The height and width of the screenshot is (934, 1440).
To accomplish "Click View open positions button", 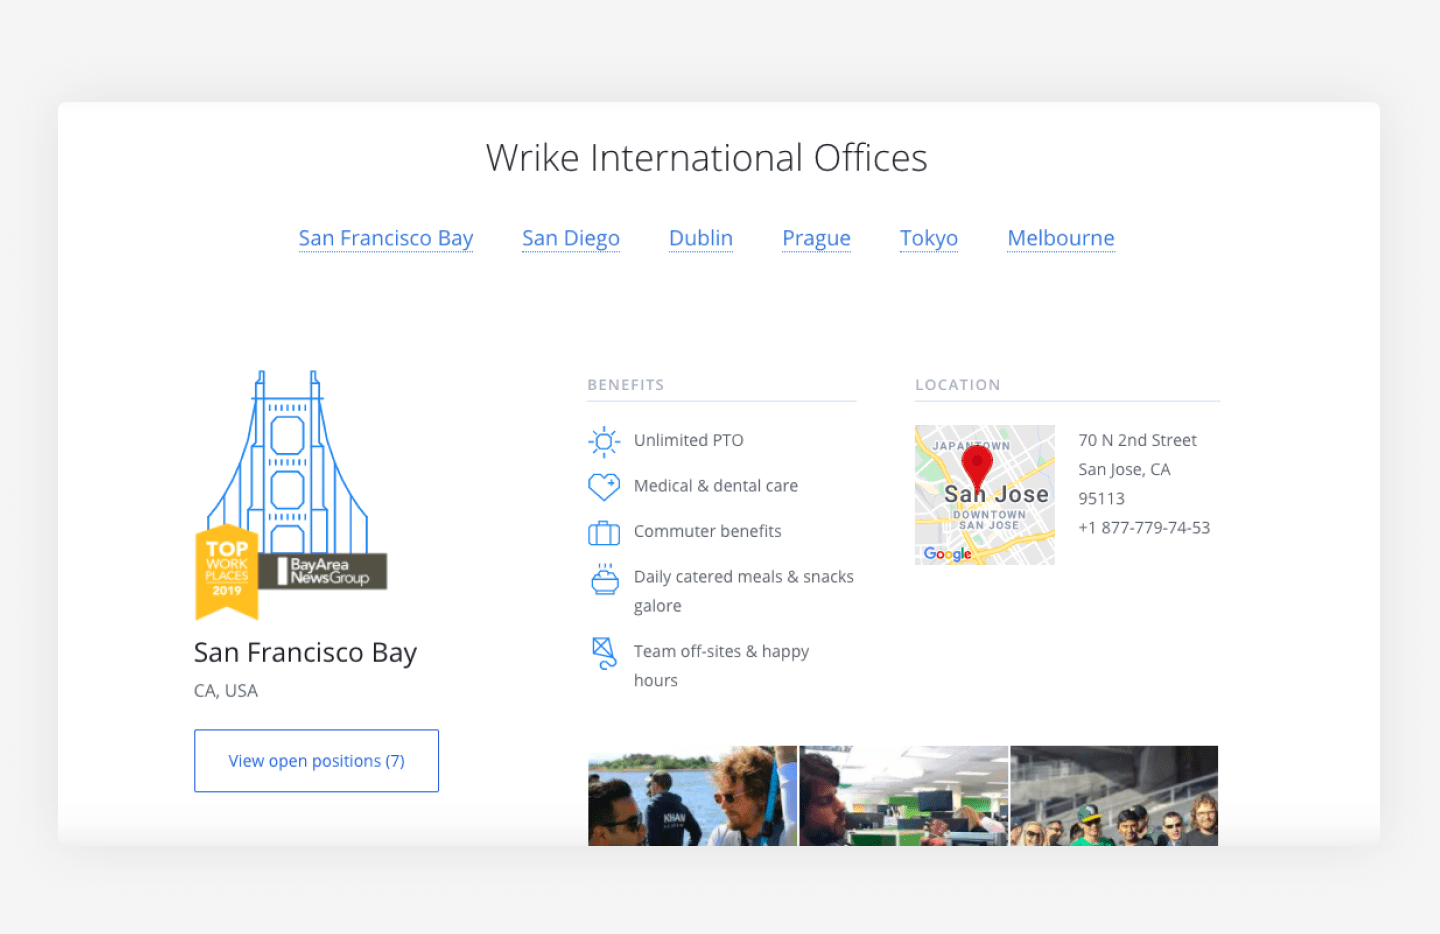I will coord(316,761).
